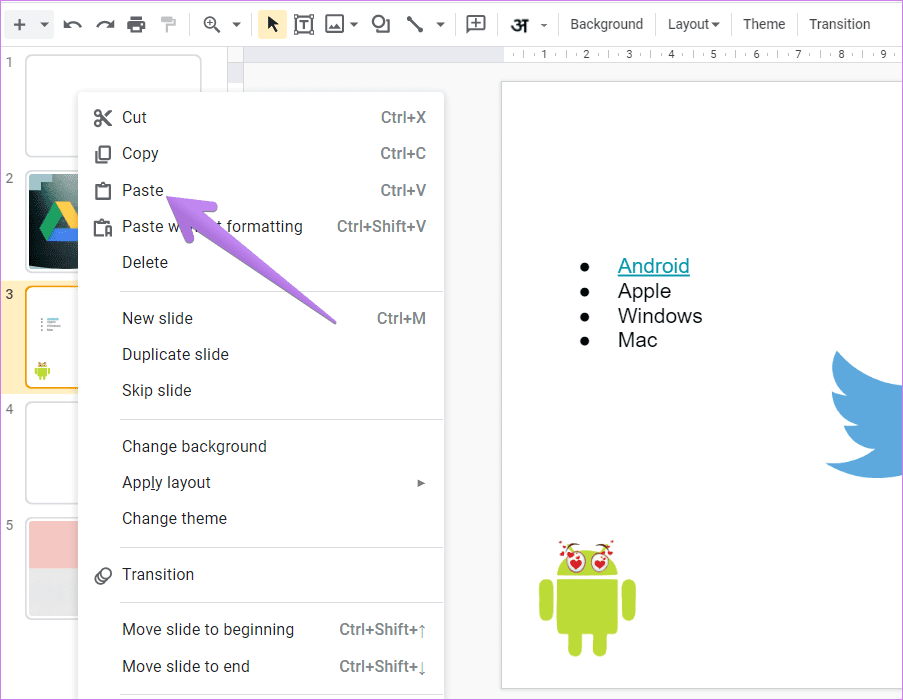Screen dimensions: 903x700
Task: Click the Zoom magnifier icon
Action: (x=212, y=25)
